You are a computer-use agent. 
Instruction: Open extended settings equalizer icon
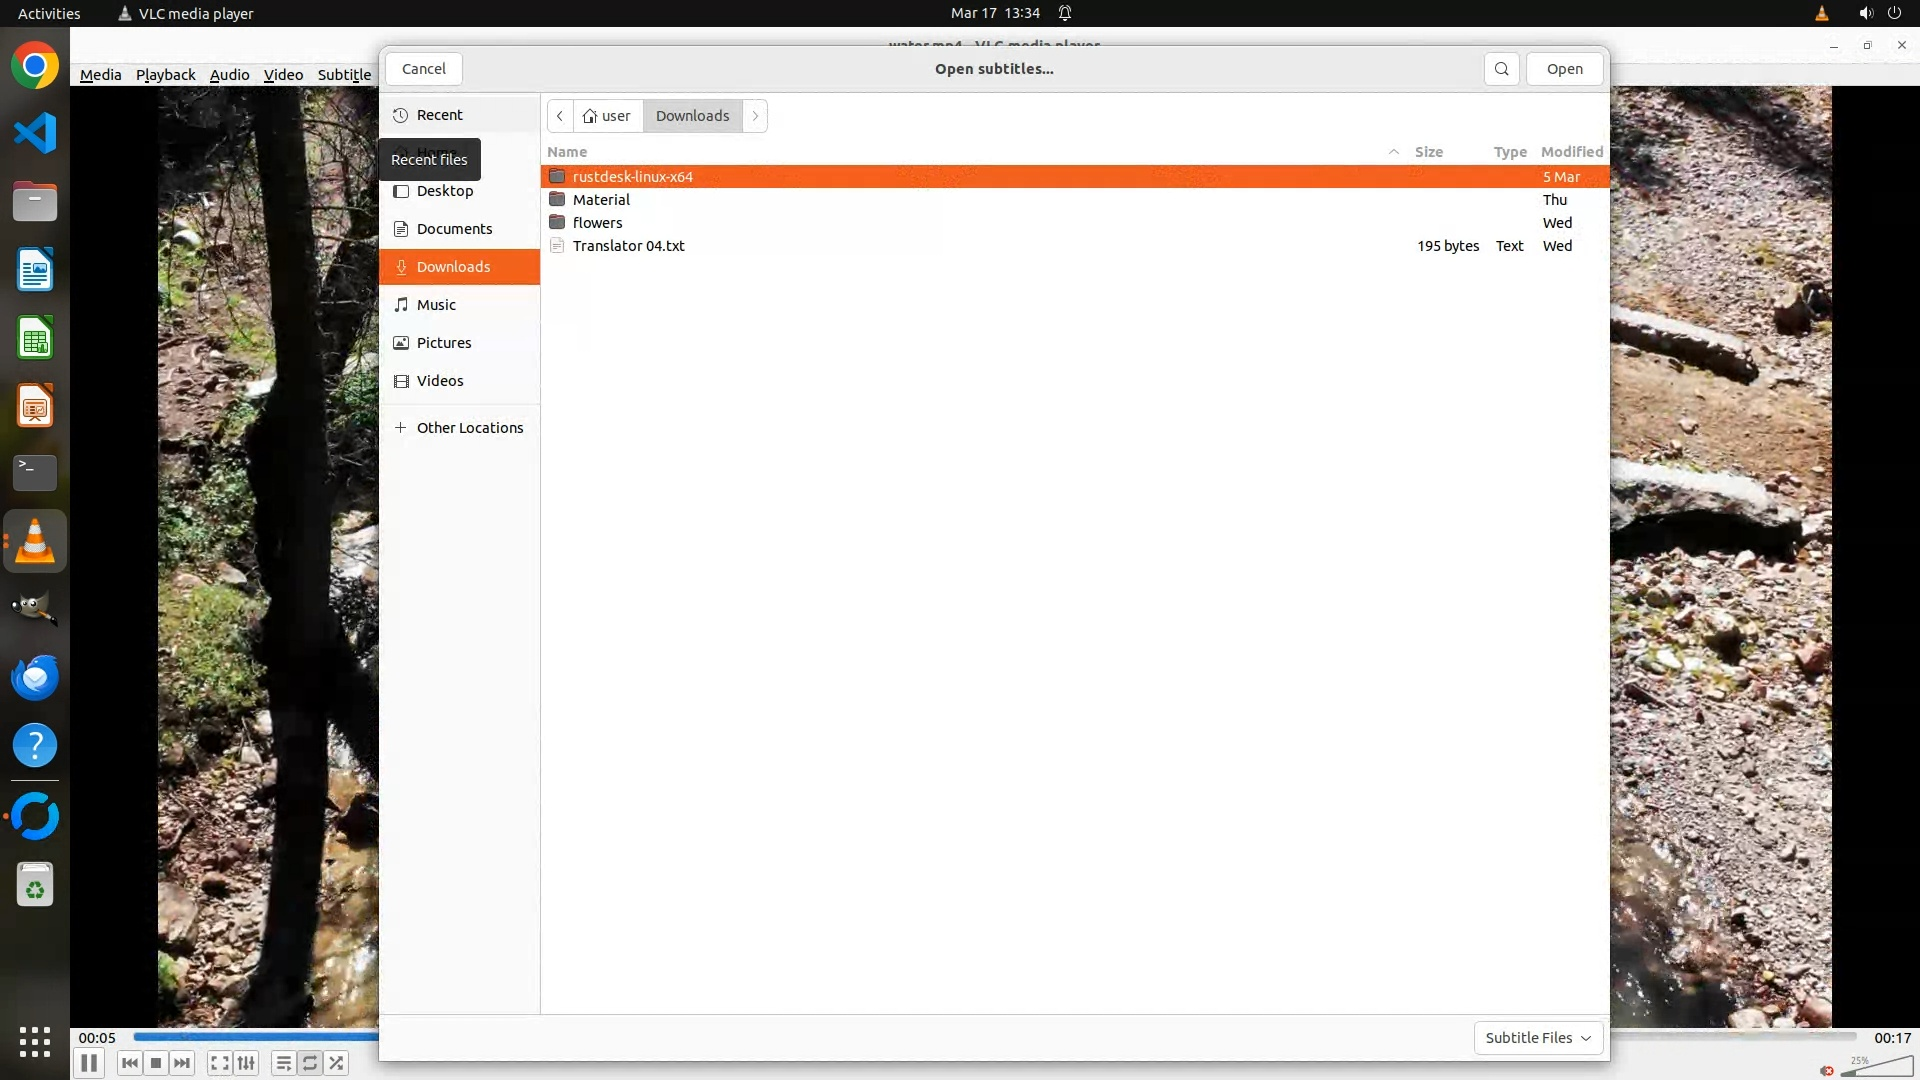point(246,1063)
